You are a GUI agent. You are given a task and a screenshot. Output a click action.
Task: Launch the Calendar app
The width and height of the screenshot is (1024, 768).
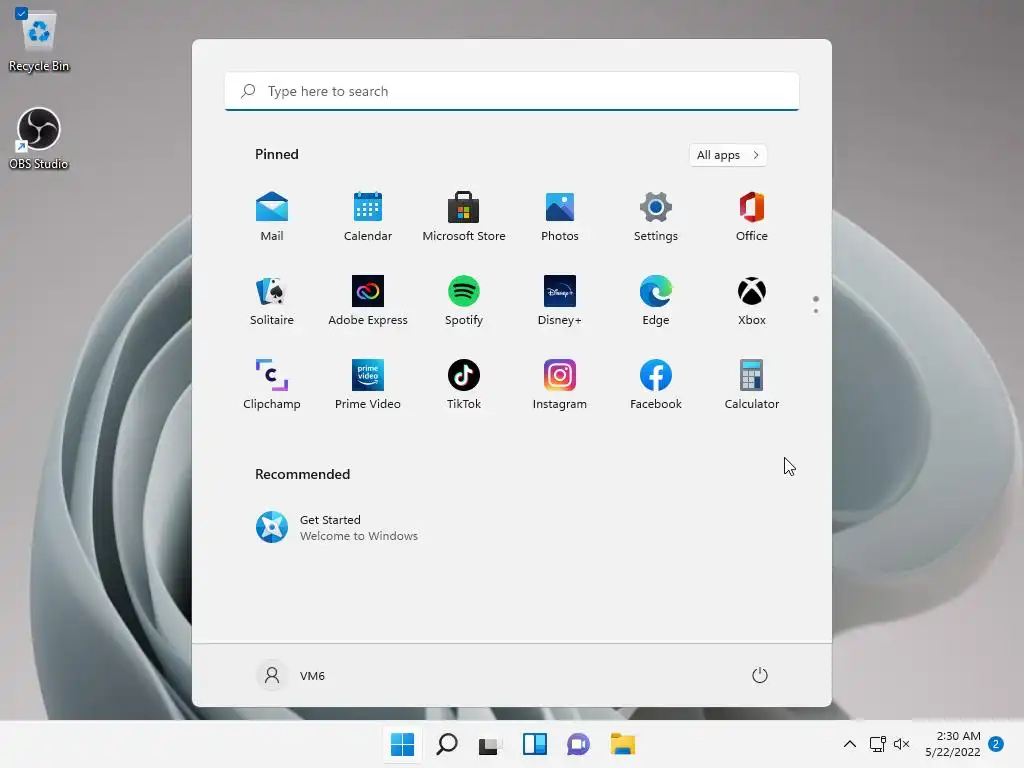coord(368,216)
